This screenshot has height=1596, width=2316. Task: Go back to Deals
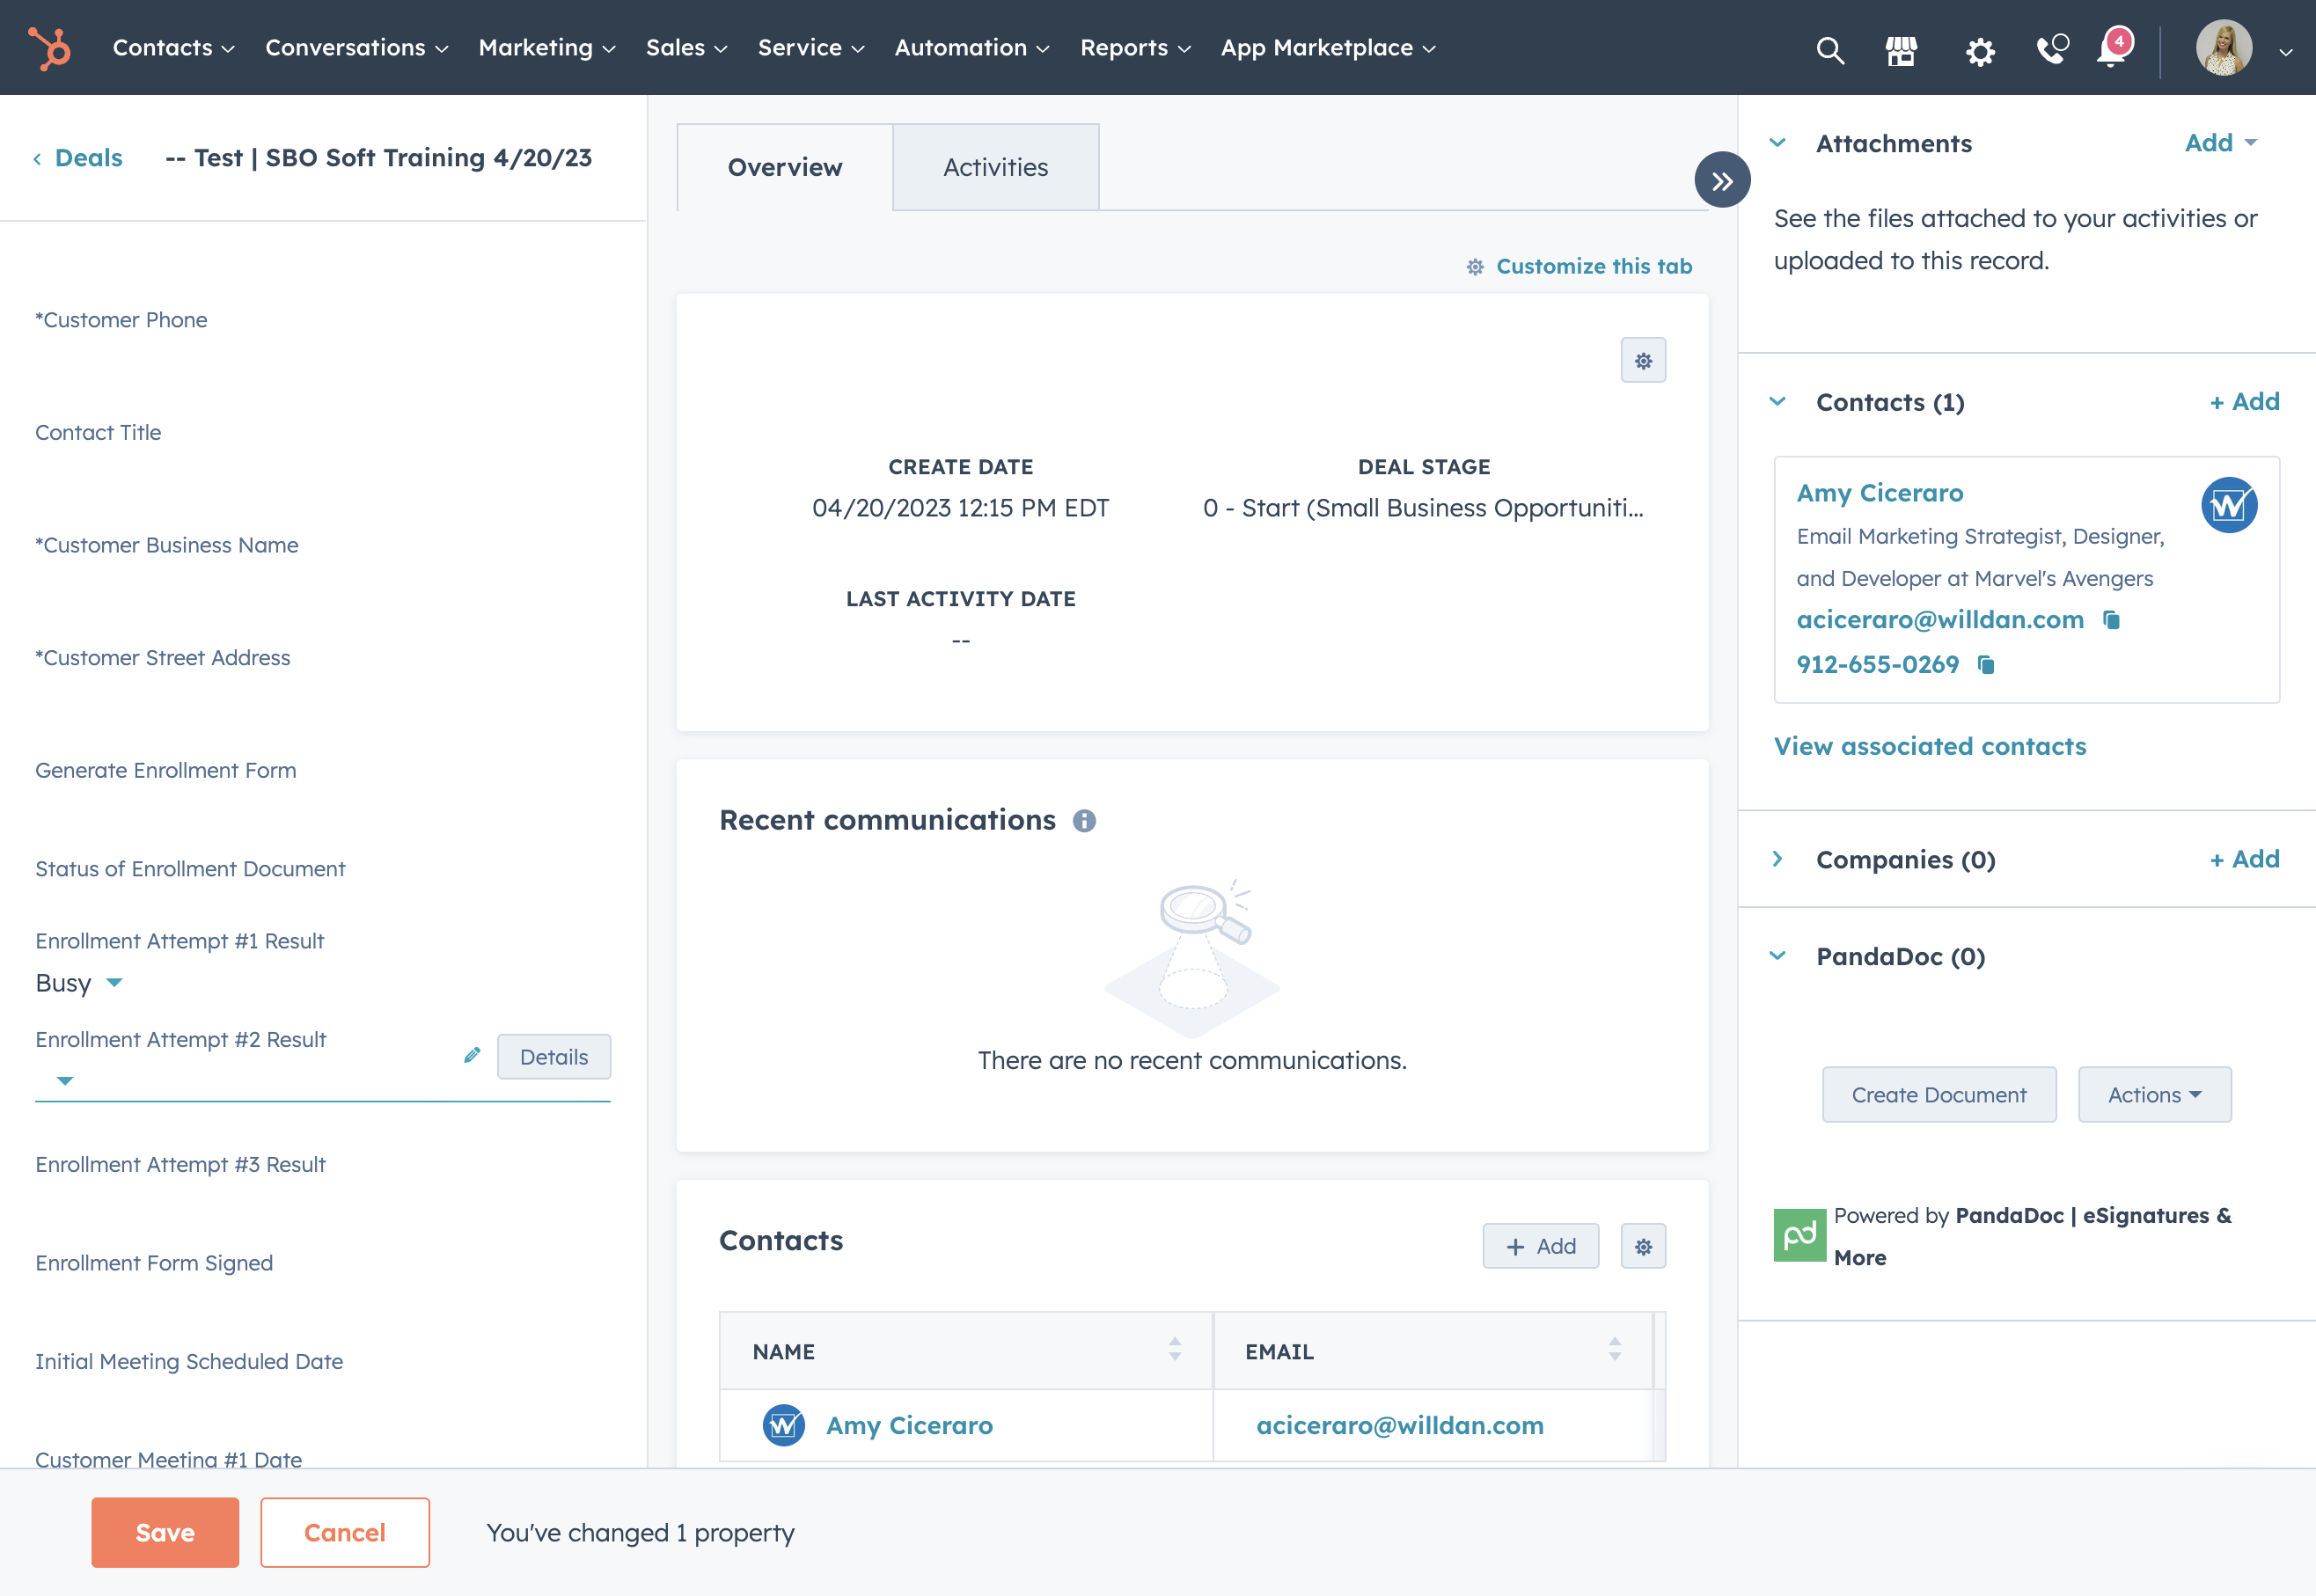(78, 157)
